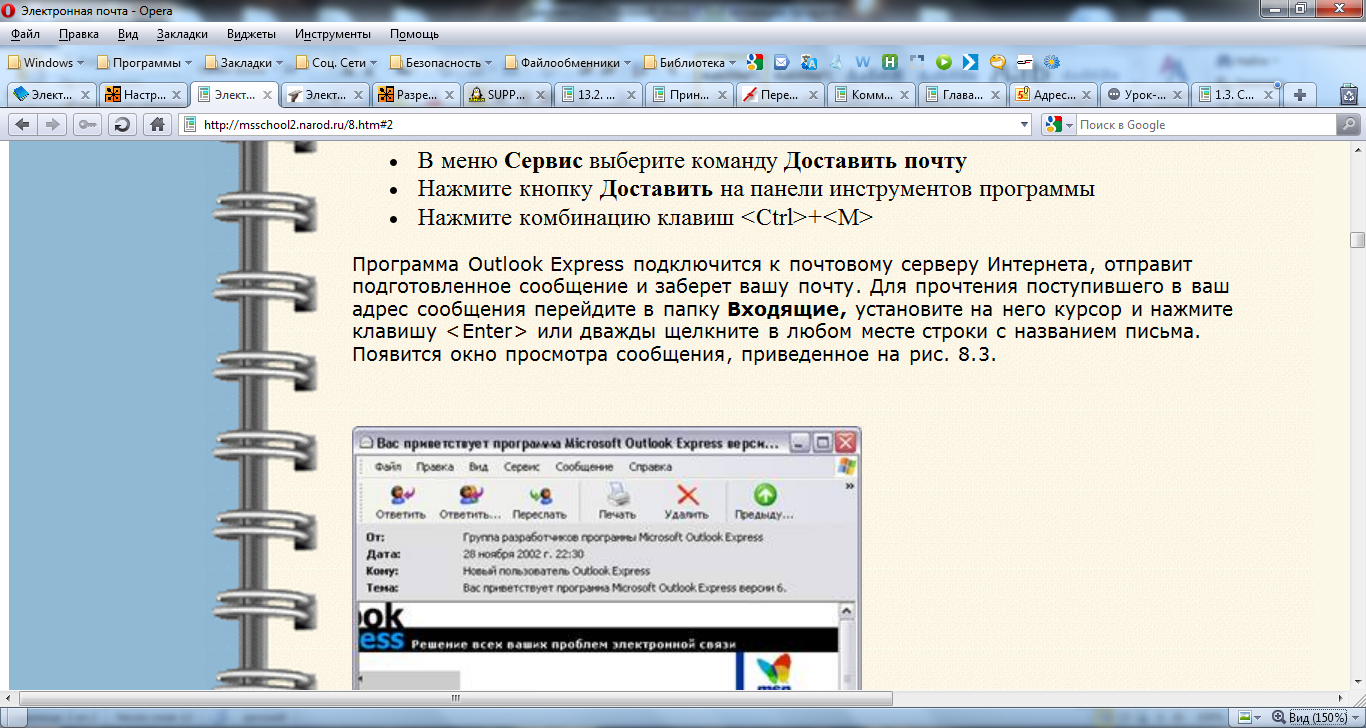Click the Поиск в Google search field

(x=1205, y=125)
